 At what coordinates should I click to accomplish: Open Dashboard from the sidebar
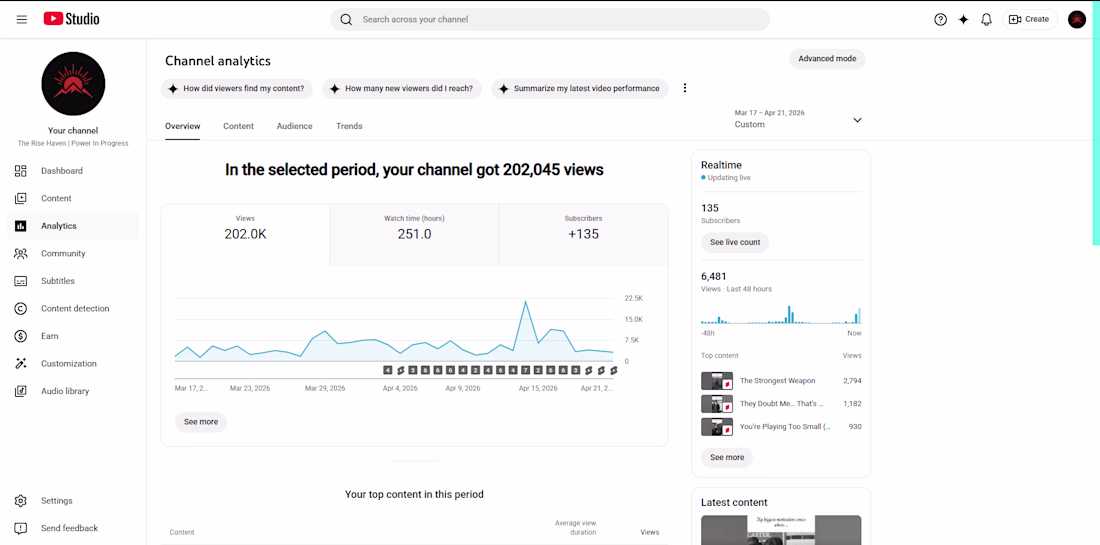click(73, 170)
